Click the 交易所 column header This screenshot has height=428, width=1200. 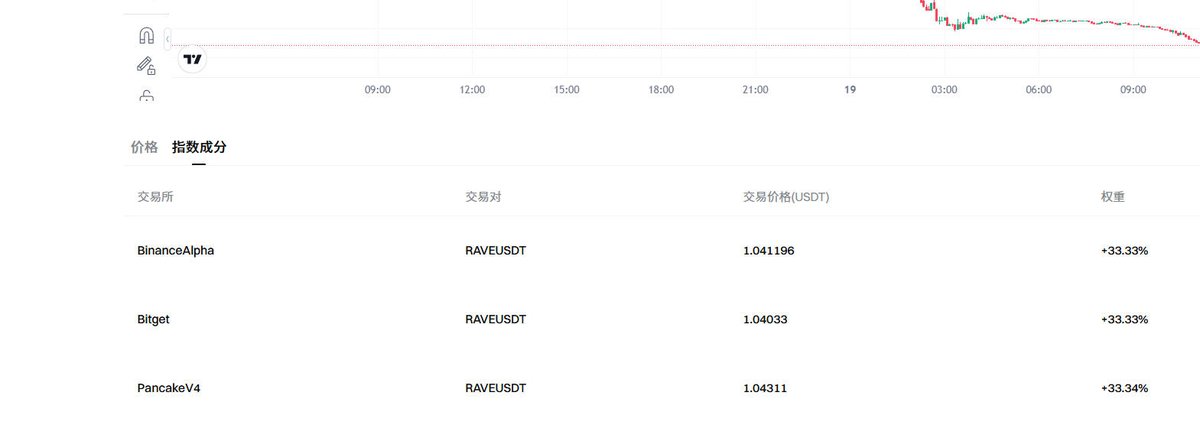click(x=155, y=197)
